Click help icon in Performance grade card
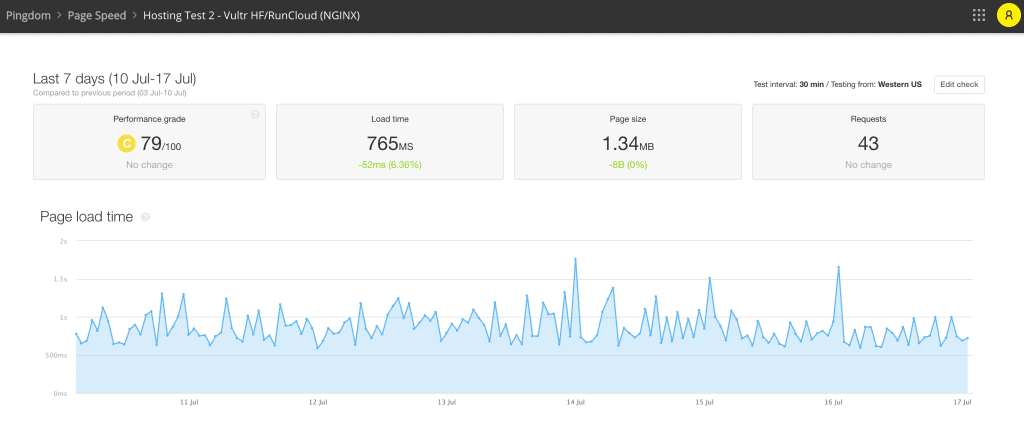1024x429 pixels. 255,115
